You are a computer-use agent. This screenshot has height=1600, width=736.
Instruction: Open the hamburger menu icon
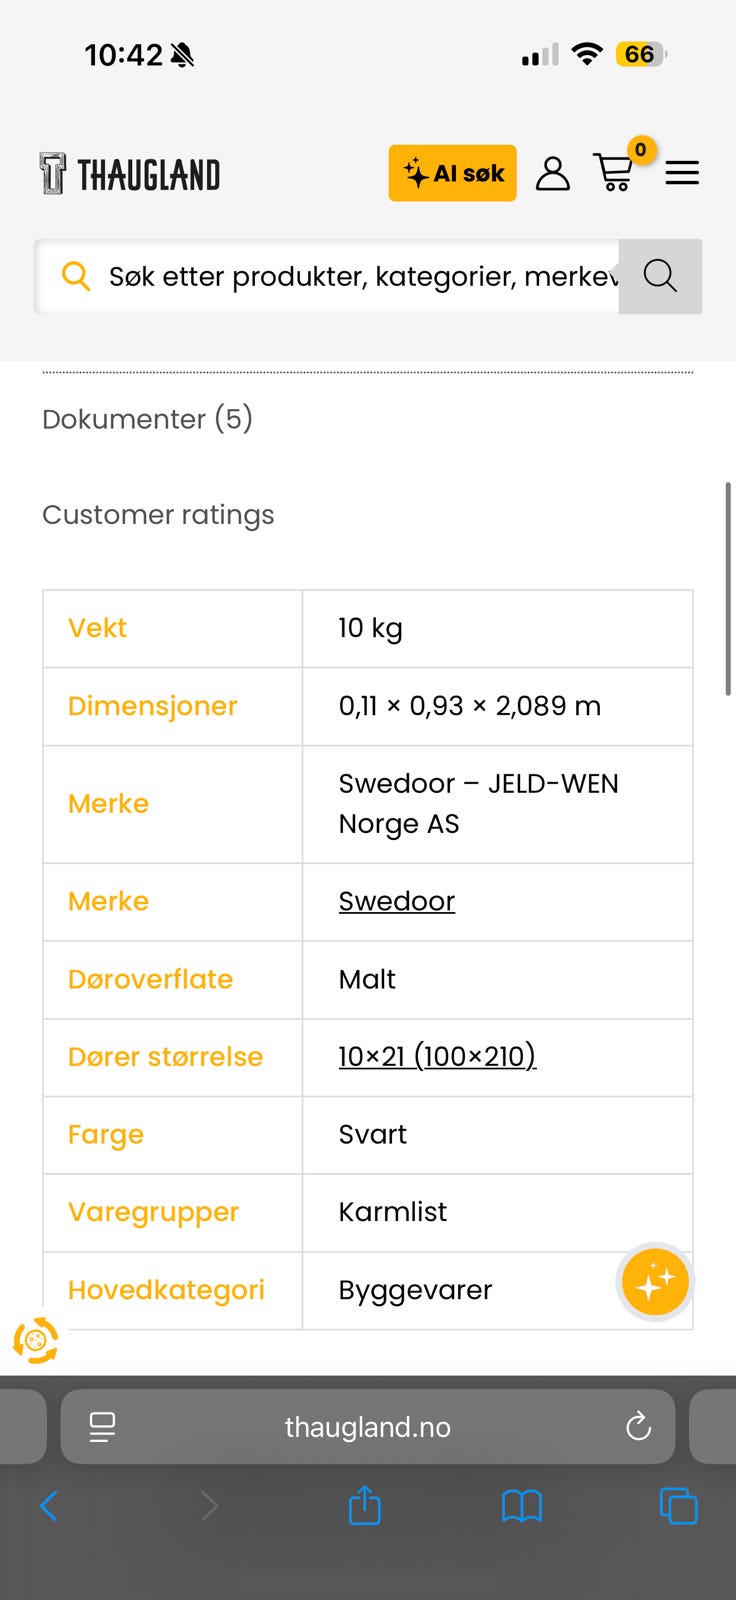[682, 173]
